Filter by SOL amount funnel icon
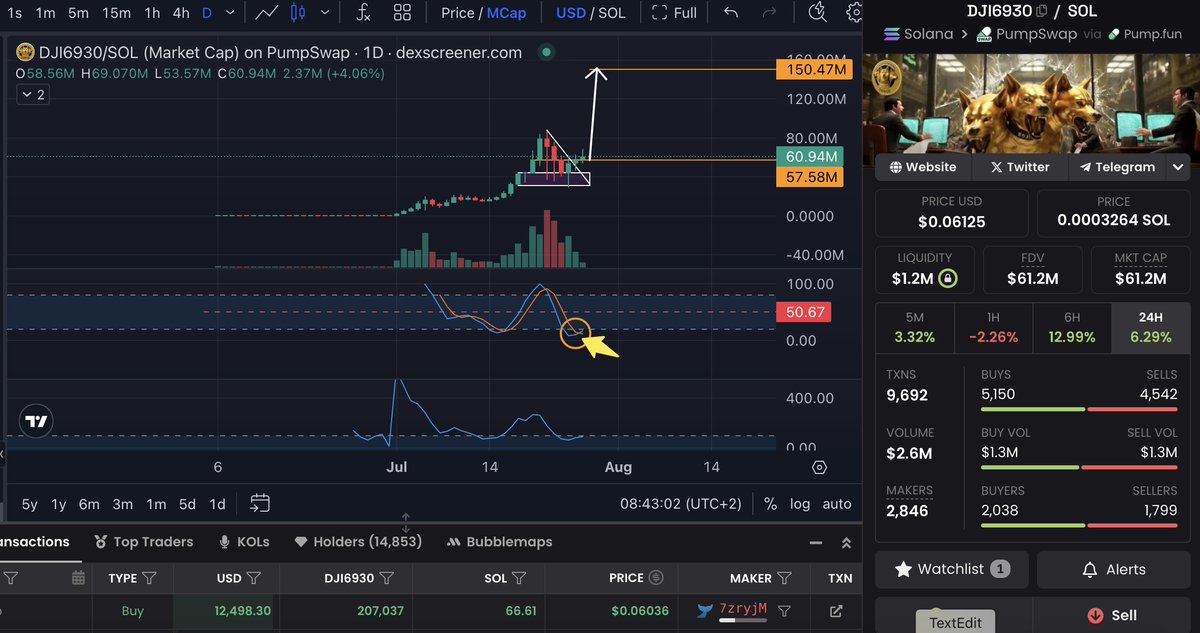 [521, 577]
